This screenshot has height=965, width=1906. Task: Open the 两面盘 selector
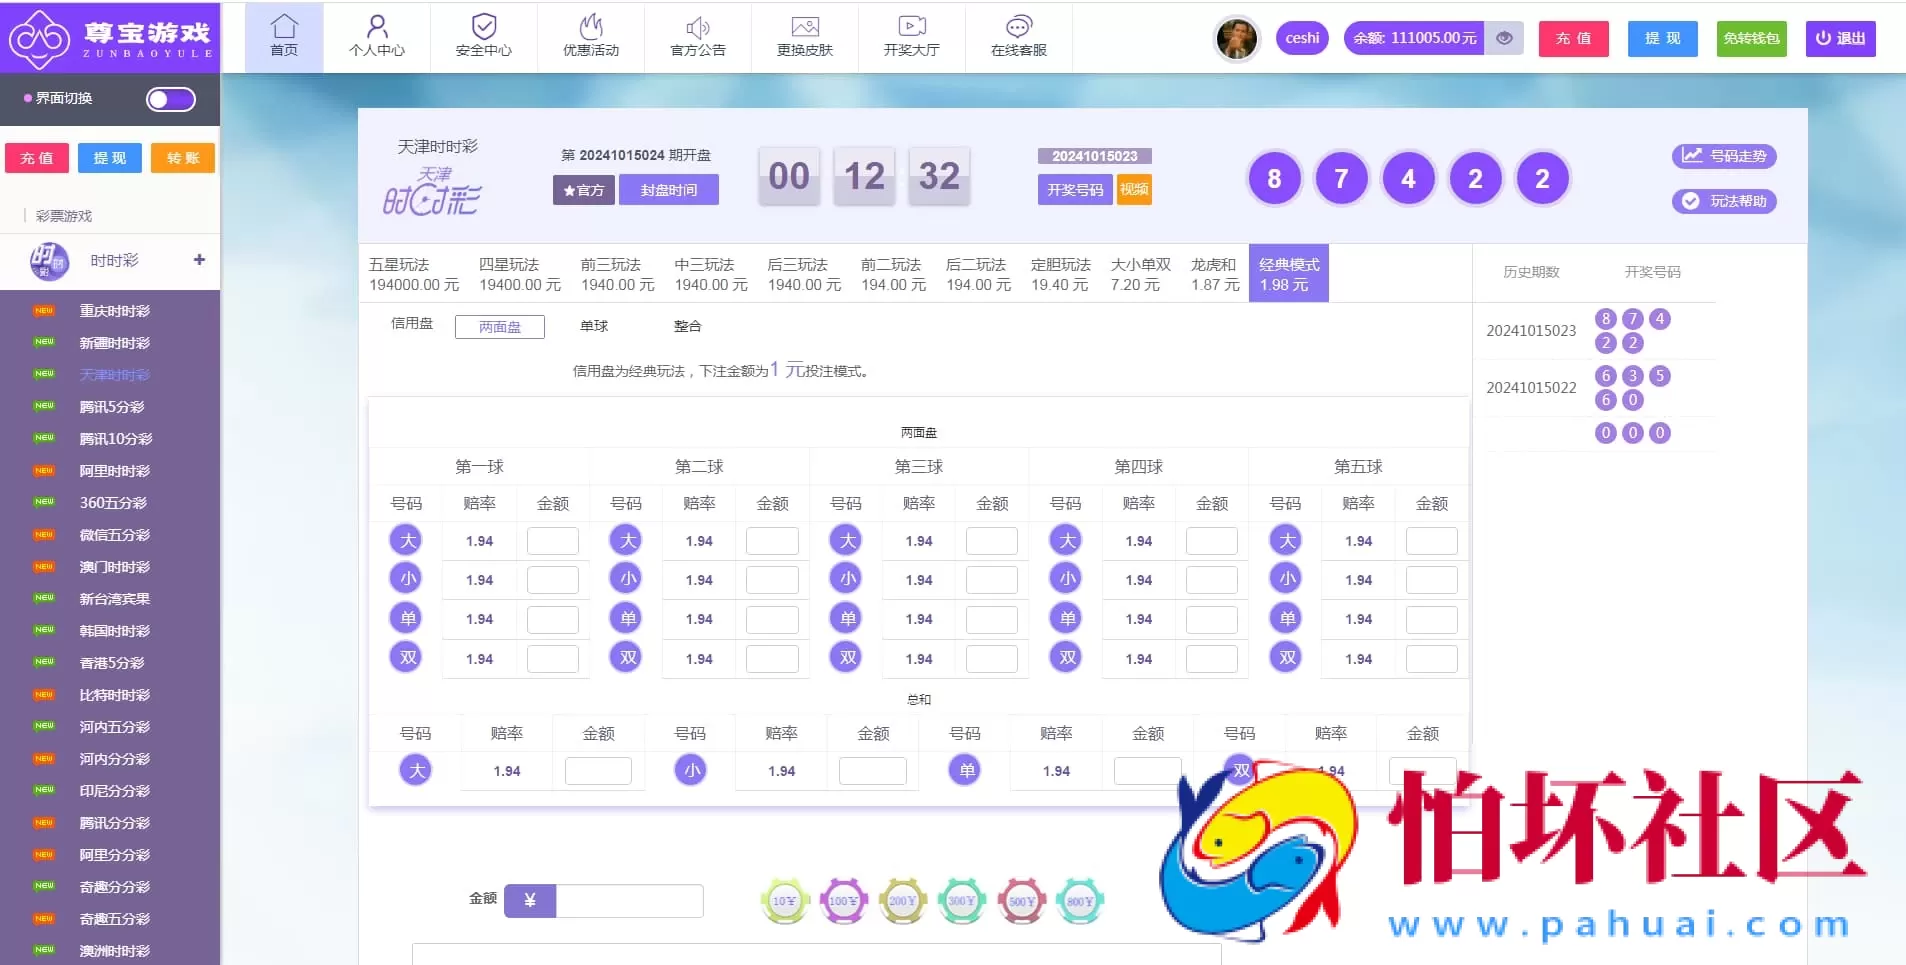(x=499, y=326)
